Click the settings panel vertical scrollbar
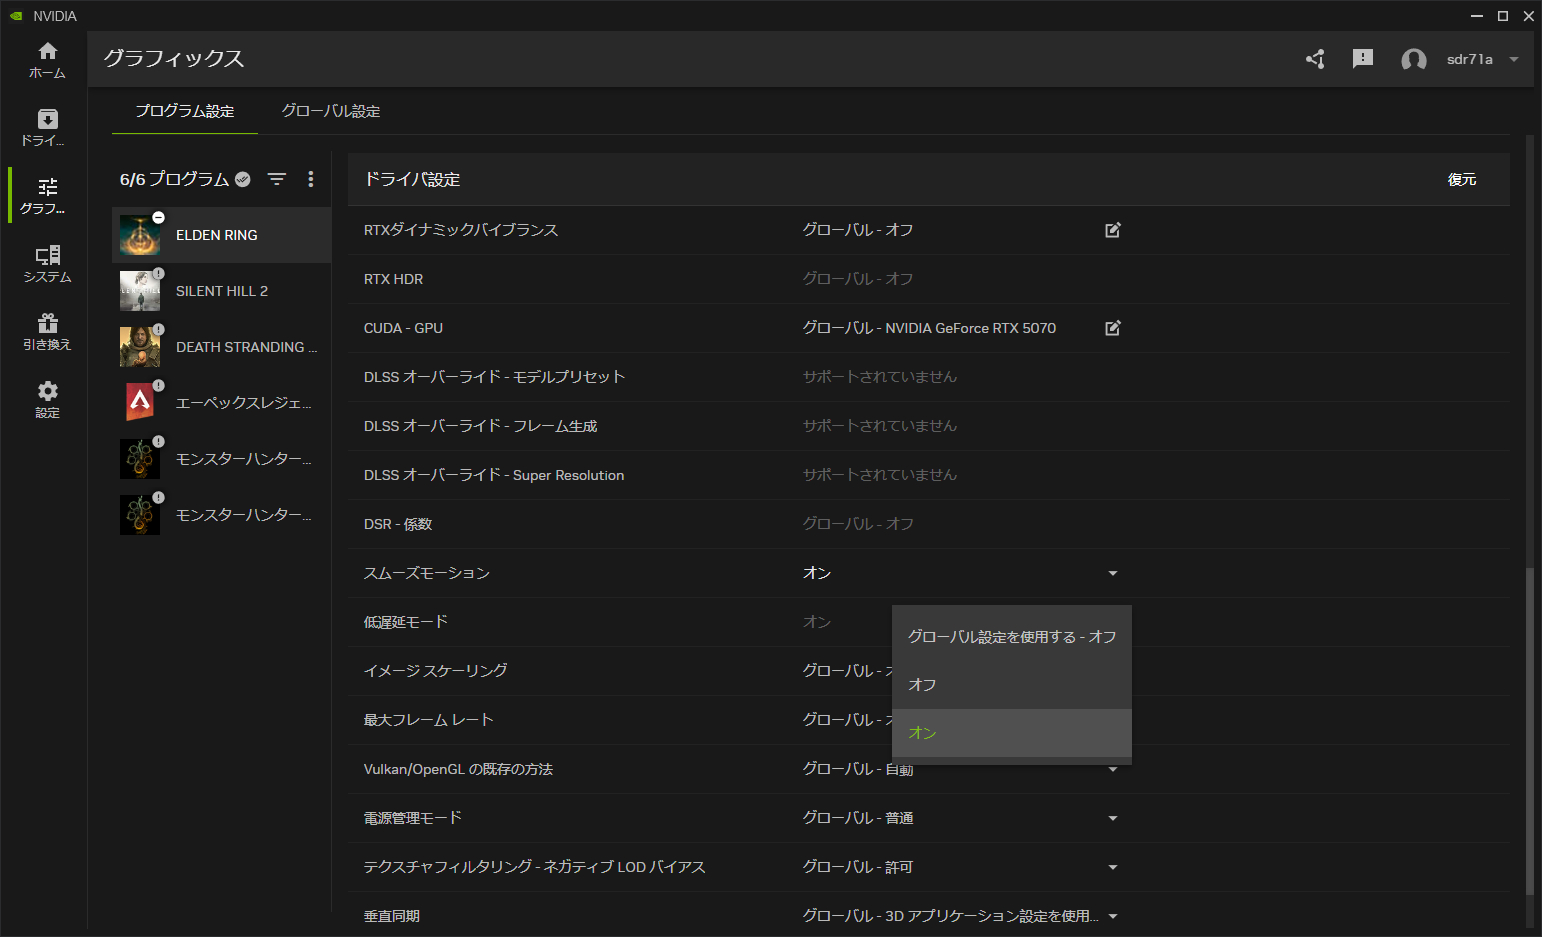1542x937 pixels. click(1529, 731)
